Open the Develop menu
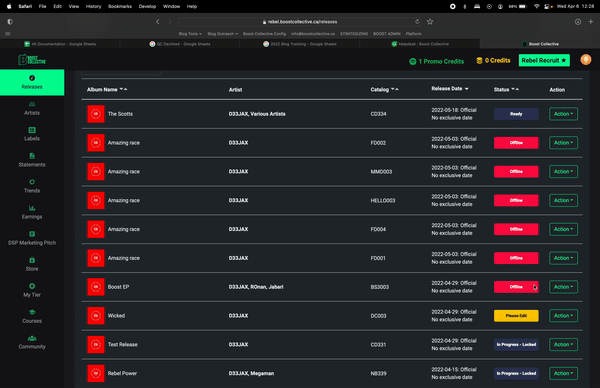The image size is (600, 388). point(147,6)
